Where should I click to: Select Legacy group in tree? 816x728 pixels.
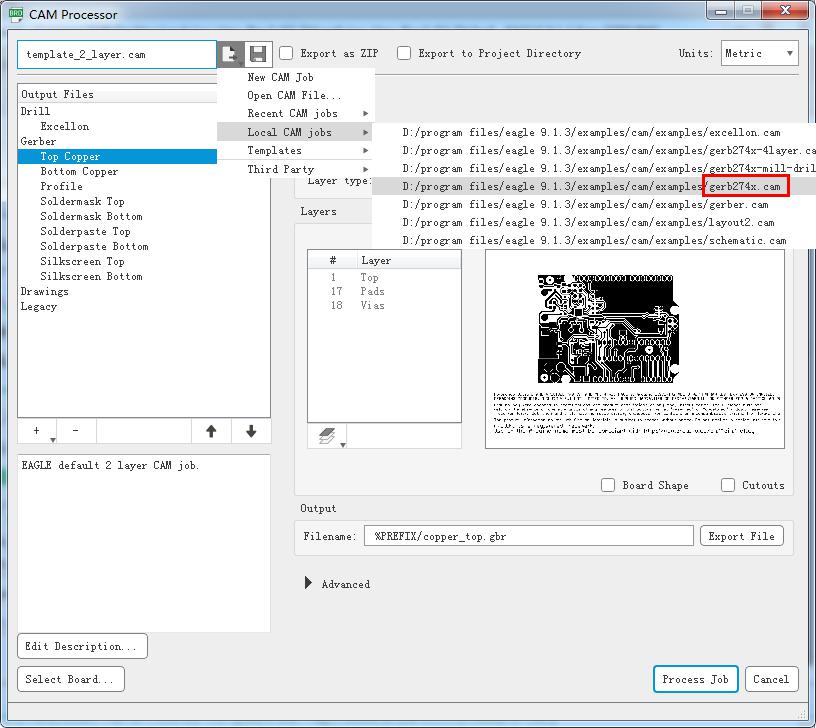[x=39, y=307]
